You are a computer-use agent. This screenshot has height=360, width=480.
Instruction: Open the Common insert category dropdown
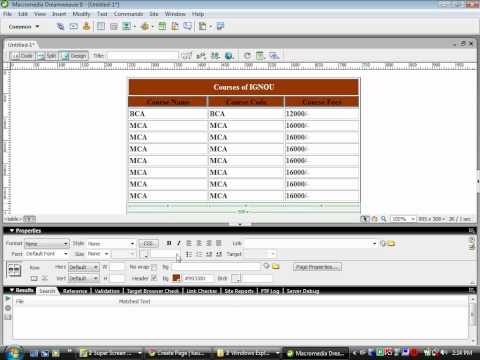(24, 27)
